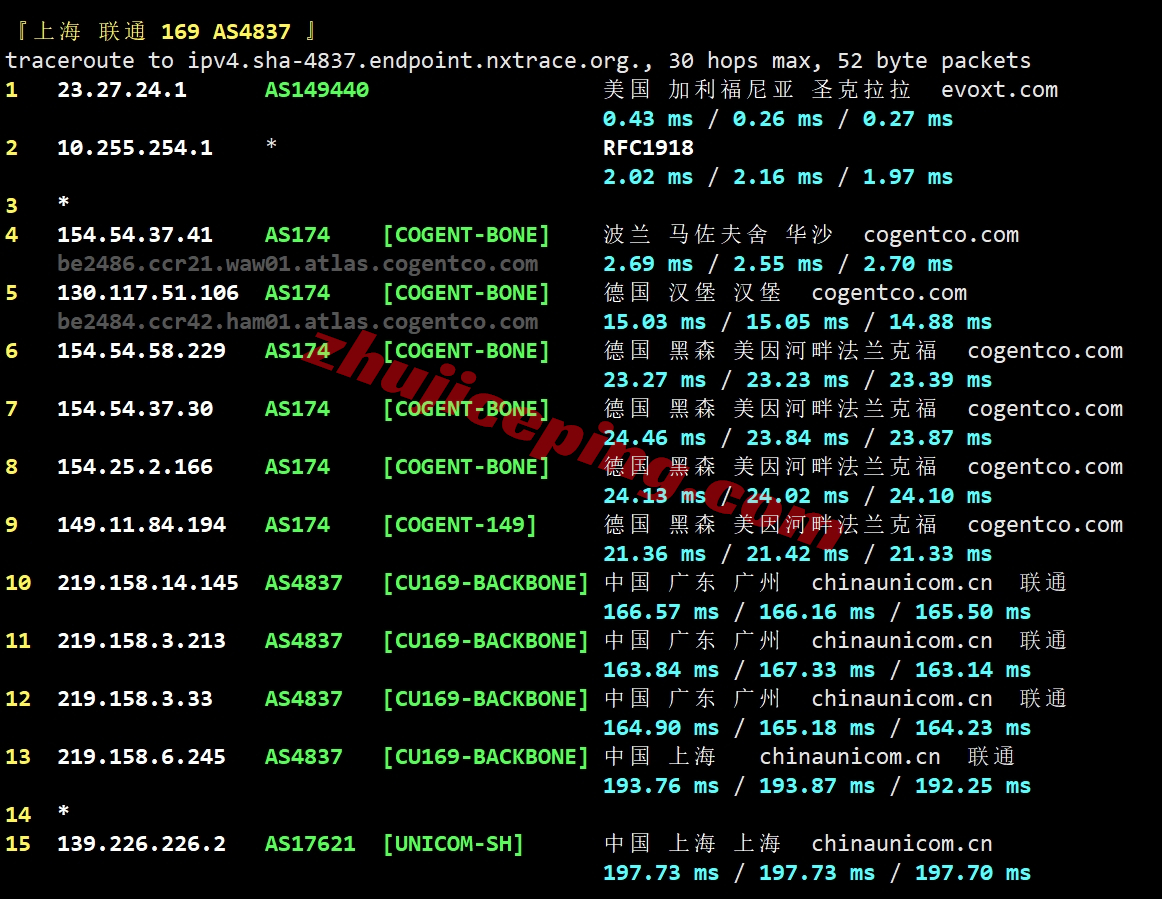
Task: Click 'AS174' in the 154.54.37.41 row
Action: (297, 235)
